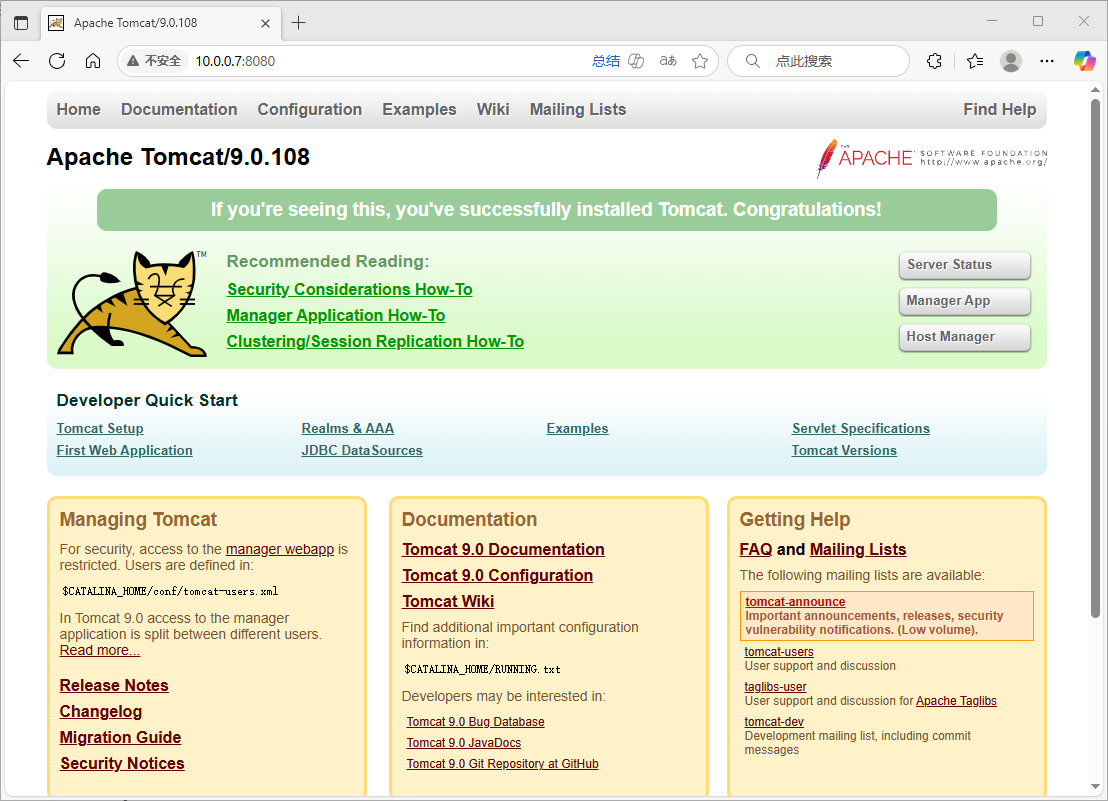1108x801 pixels.
Task: Open the browser extensions icon
Action: click(x=934, y=61)
